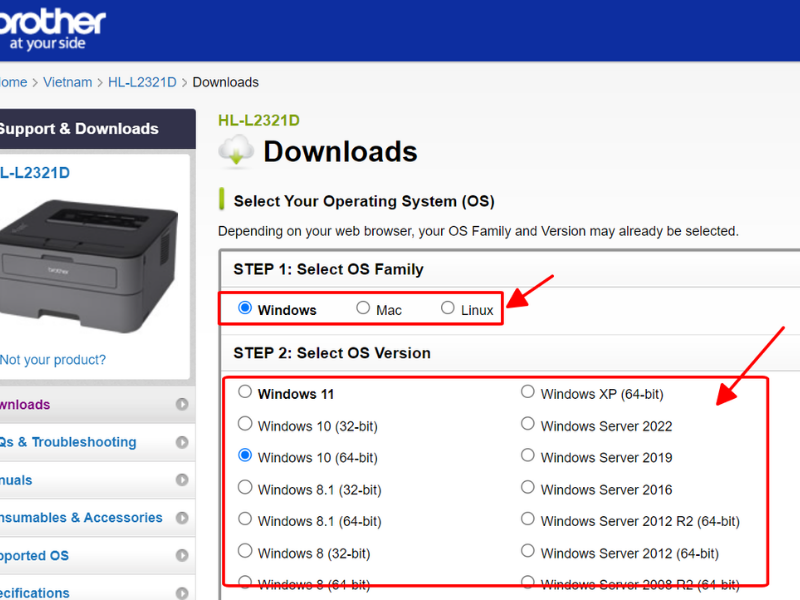The width and height of the screenshot is (800, 600).
Task: Click the arrow icon beside Manuals
Action: pyautogui.click(x=182, y=480)
